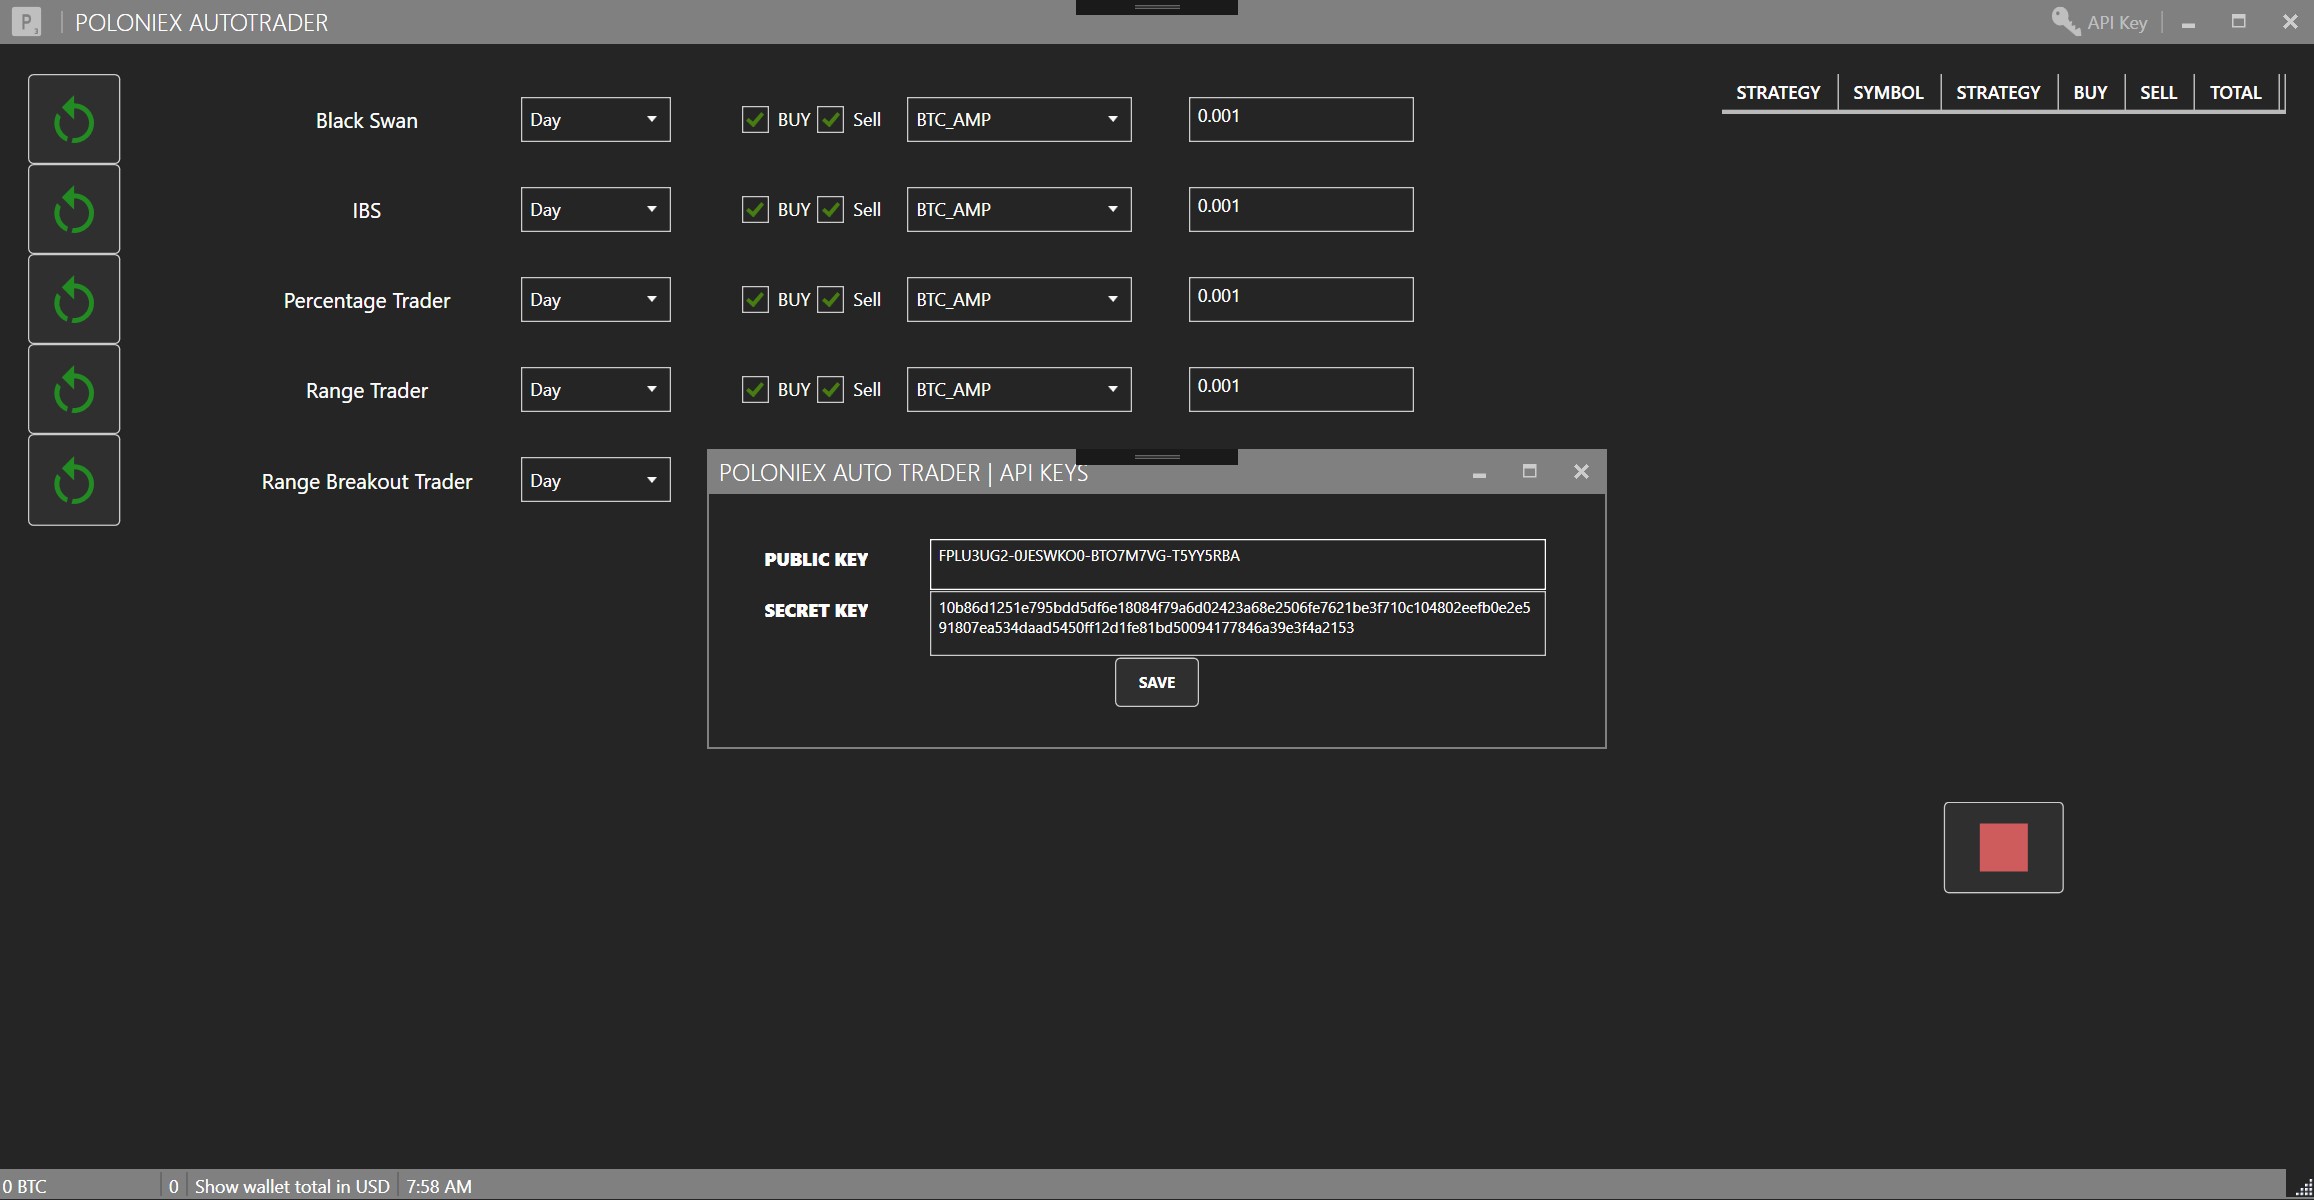Viewport: 2314px width, 1200px height.
Task: Open the Day timeframe dropdown for IBS
Action: pyautogui.click(x=595, y=209)
